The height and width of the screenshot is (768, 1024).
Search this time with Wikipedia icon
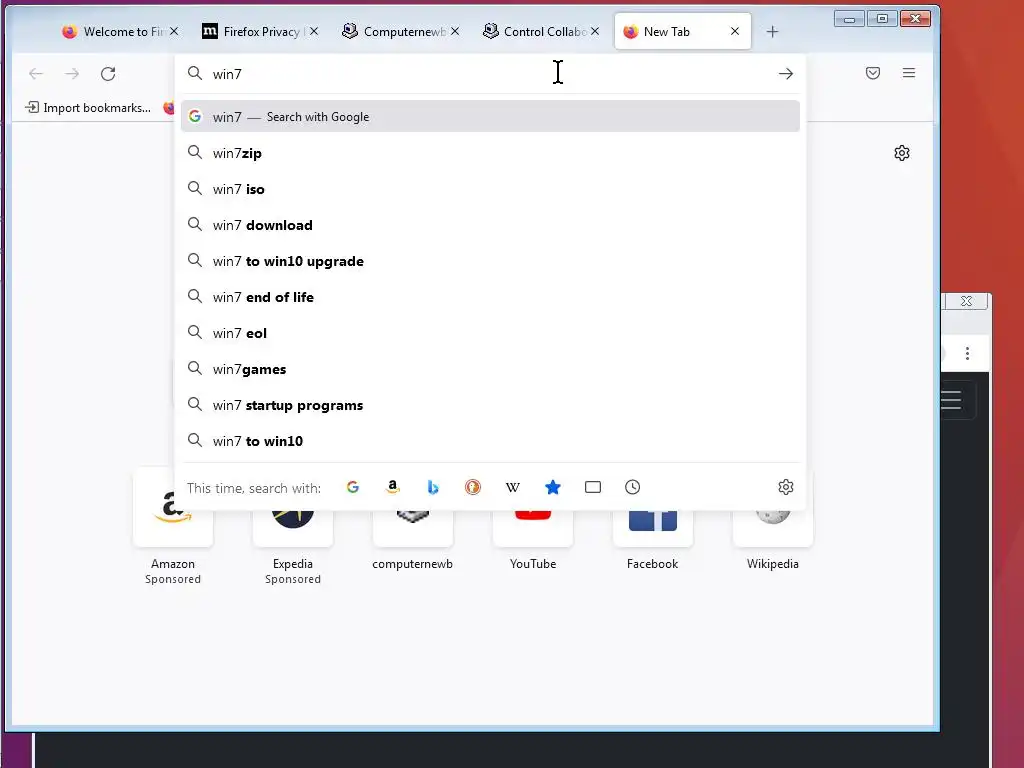coord(513,487)
